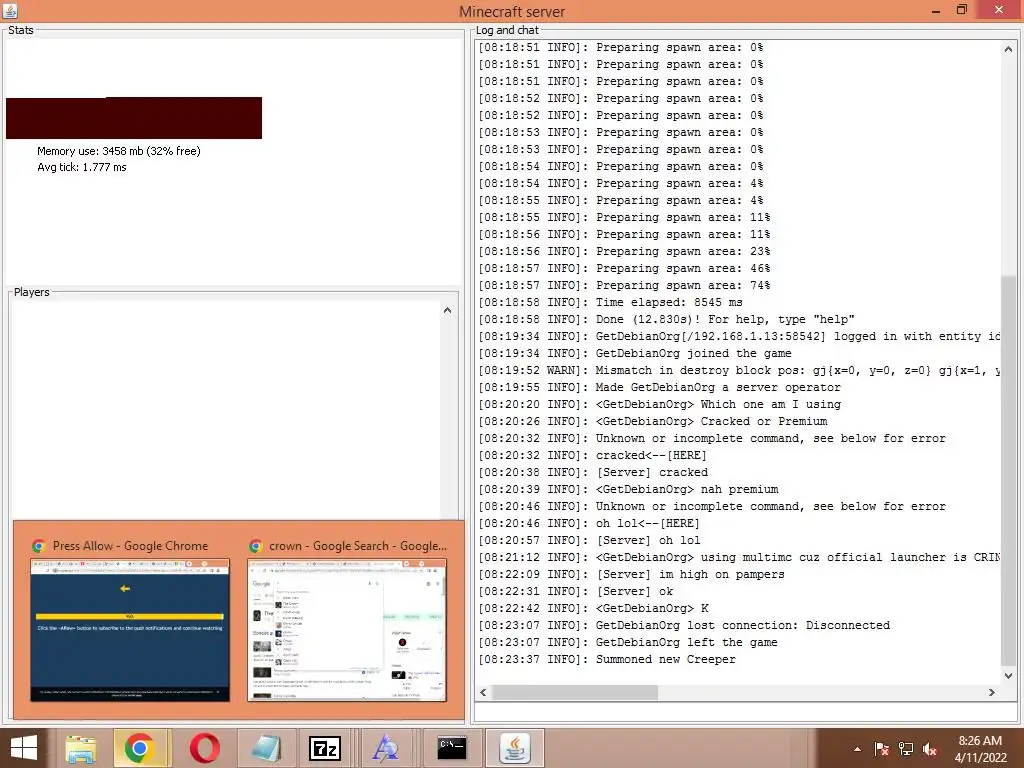Click the log horizontal scroll left arrow
Viewport: 1024px width, 768px height.
[x=483, y=692]
